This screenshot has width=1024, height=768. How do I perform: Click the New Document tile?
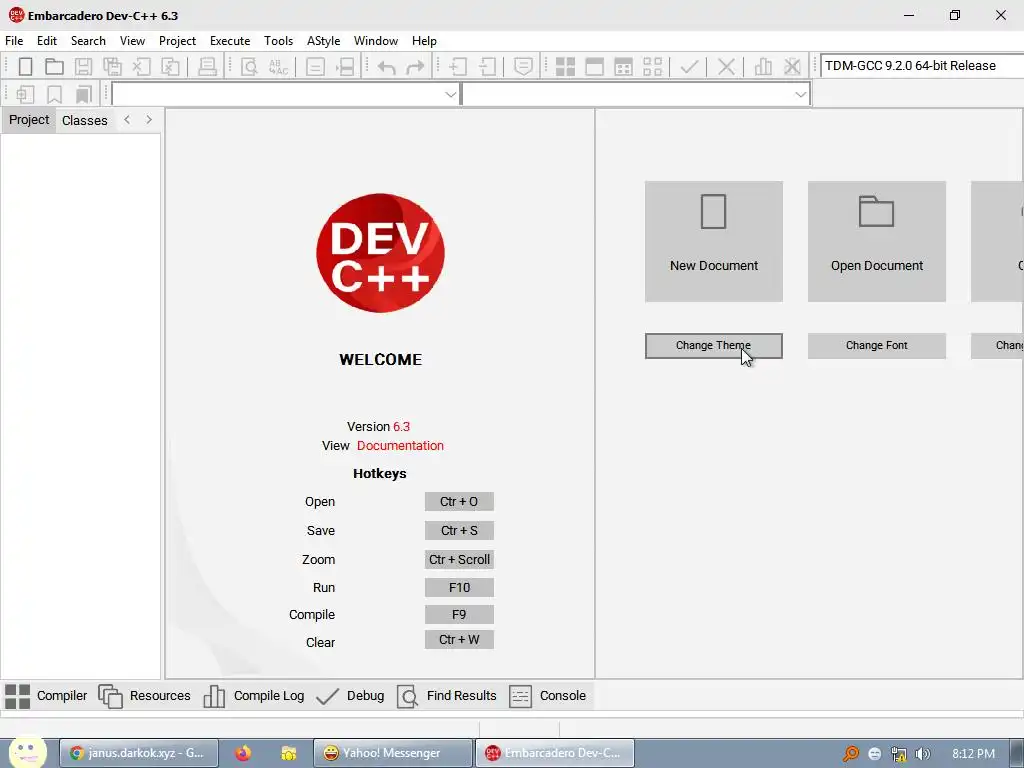point(714,242)
